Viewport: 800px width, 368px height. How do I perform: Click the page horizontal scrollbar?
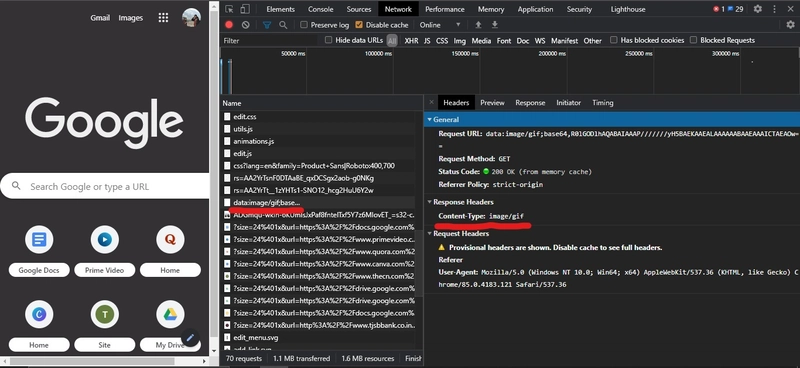point(92,361)
